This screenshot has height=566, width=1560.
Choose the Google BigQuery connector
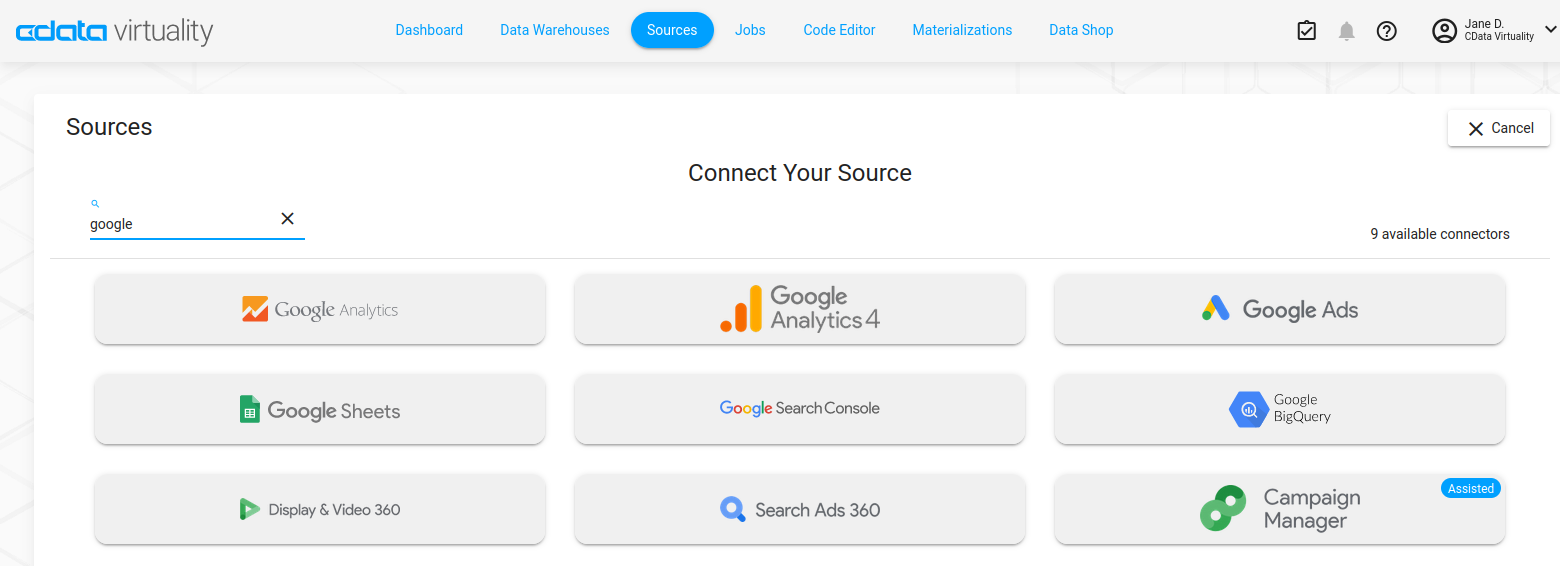click(1280, 410)
